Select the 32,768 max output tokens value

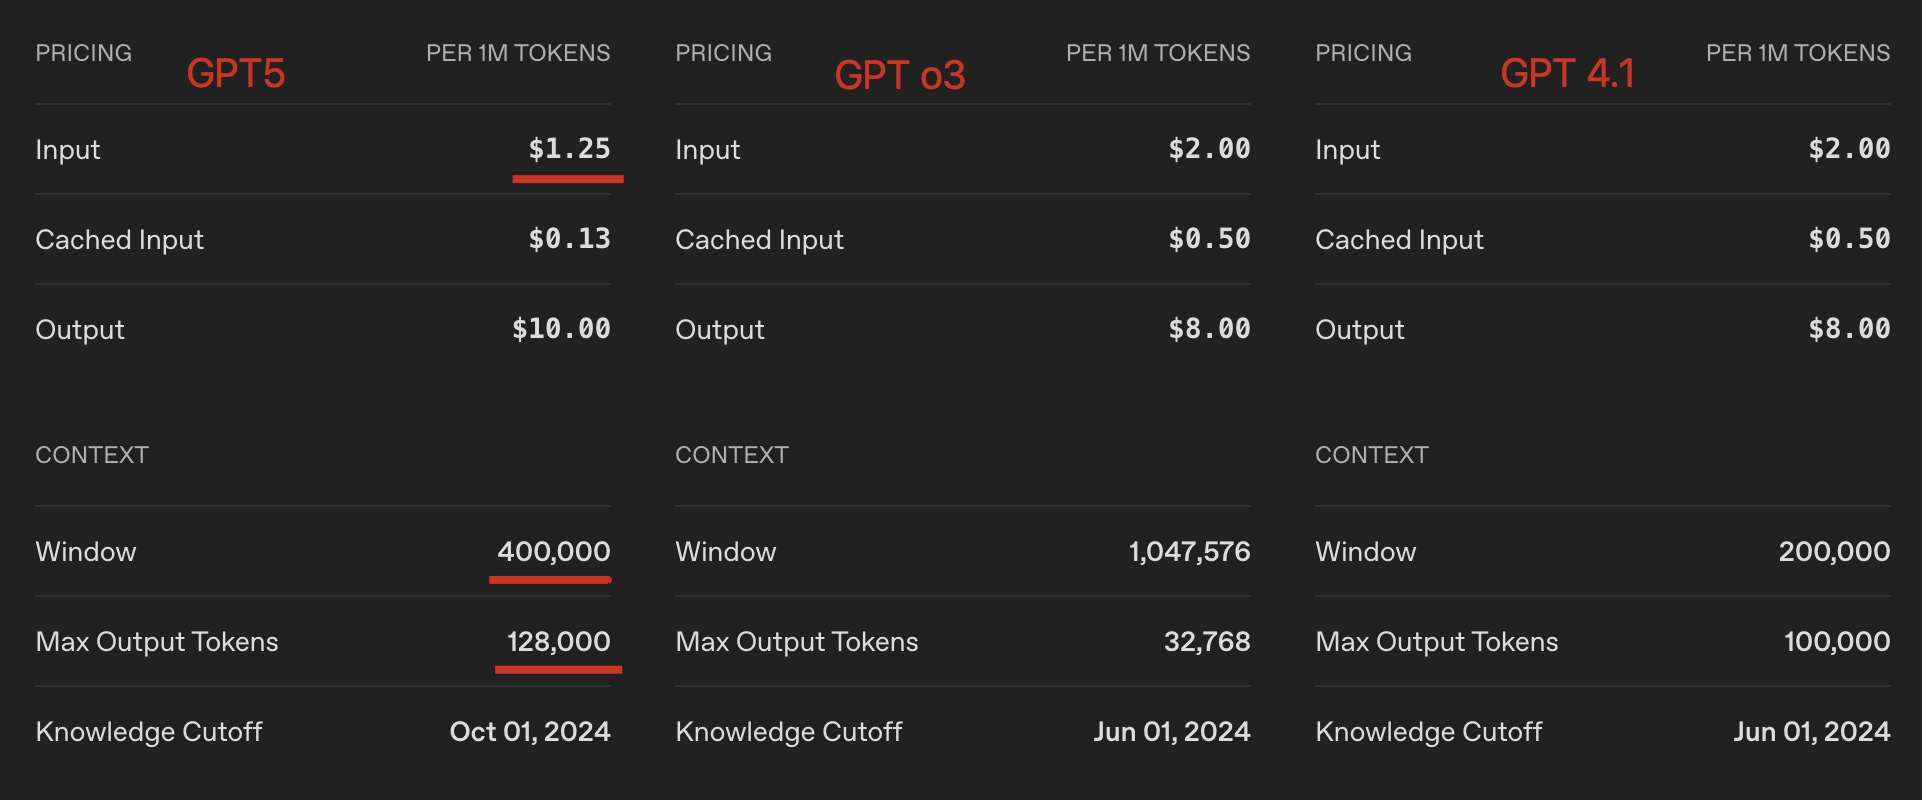pyautogui.click(x=1207, y=641)
